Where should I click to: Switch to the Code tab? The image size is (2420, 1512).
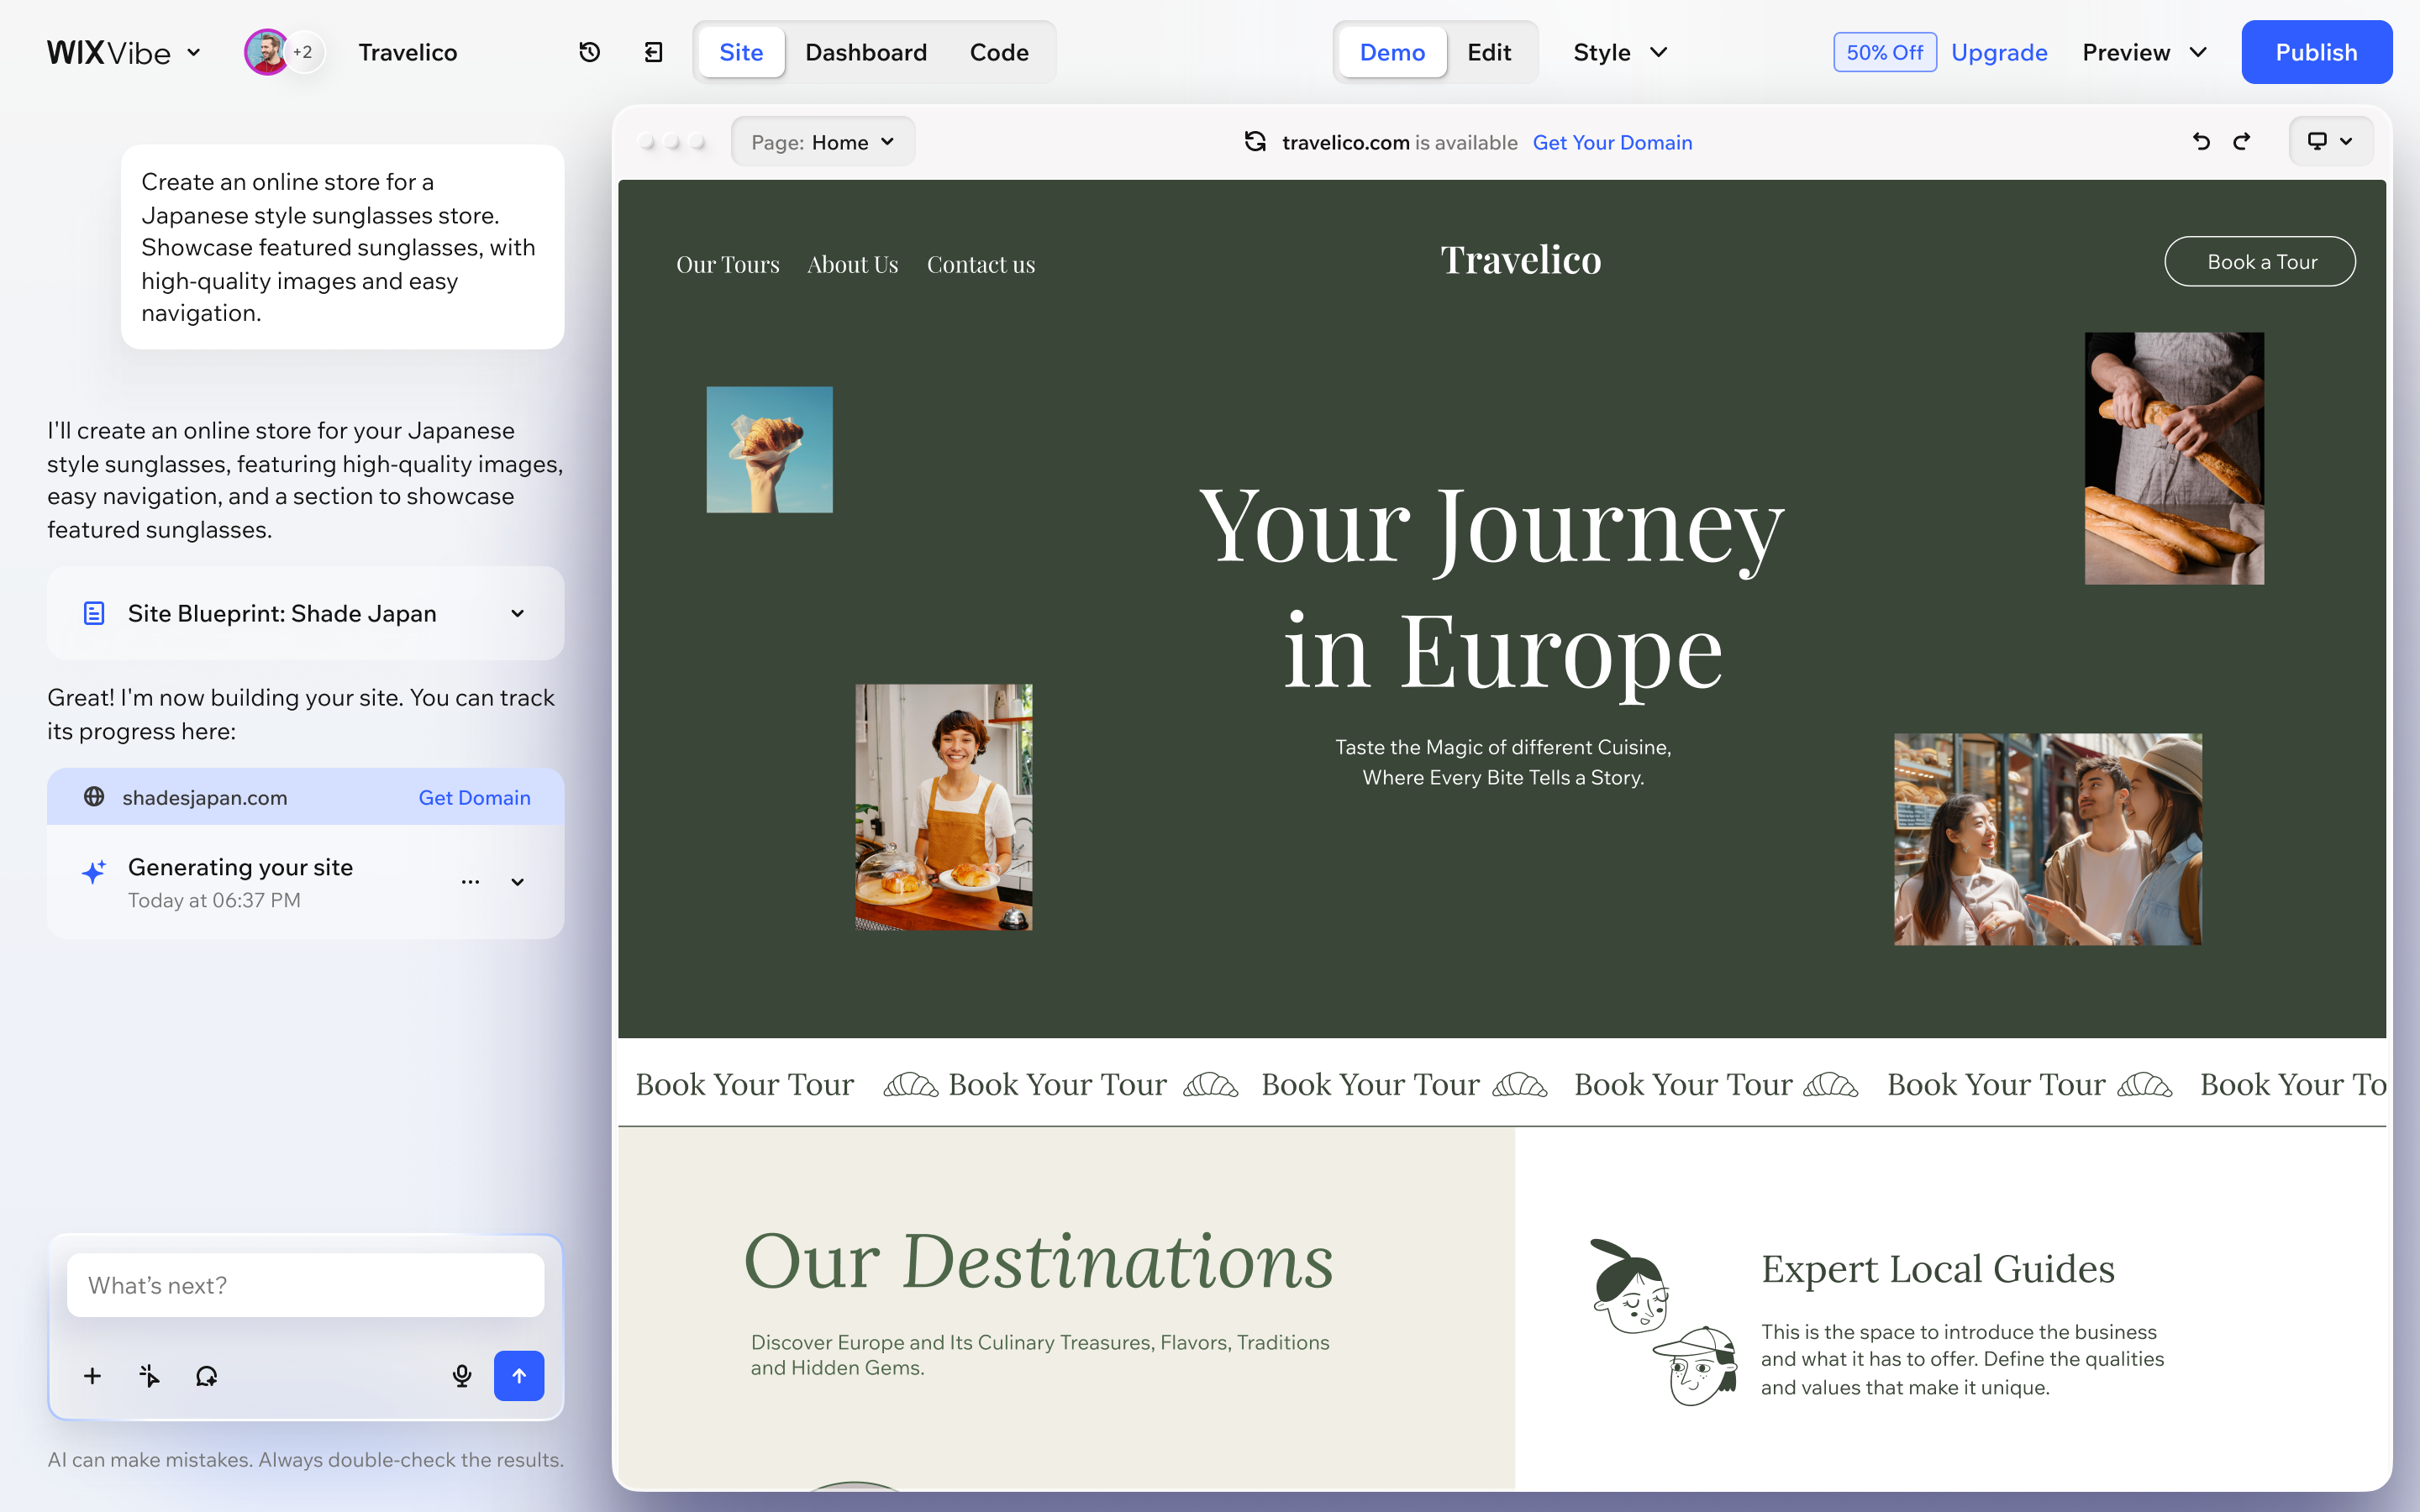coord(999,52)
